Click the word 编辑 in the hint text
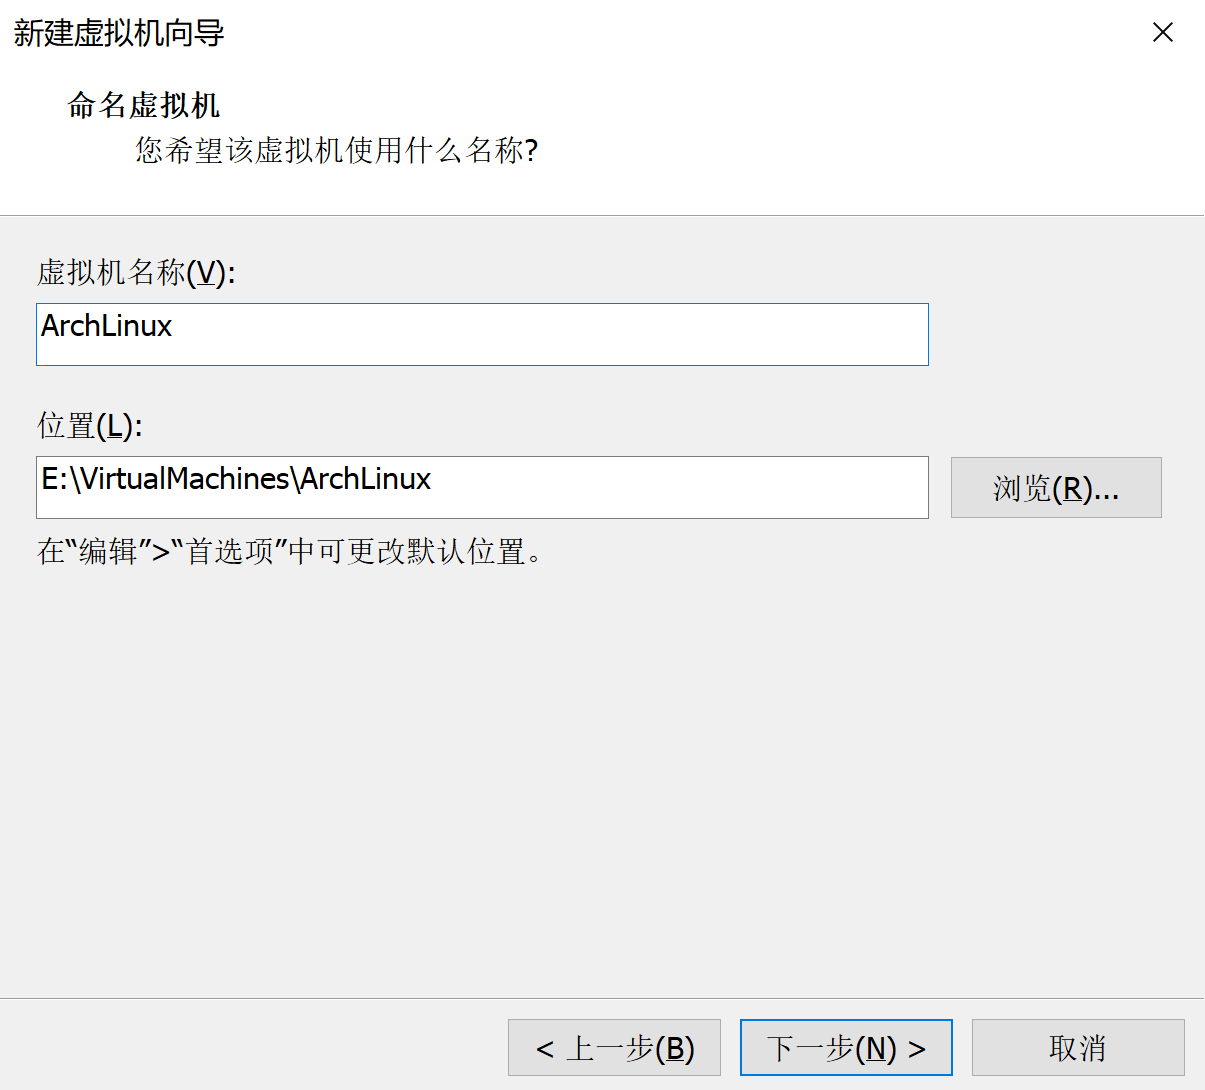 click(108, 552)
